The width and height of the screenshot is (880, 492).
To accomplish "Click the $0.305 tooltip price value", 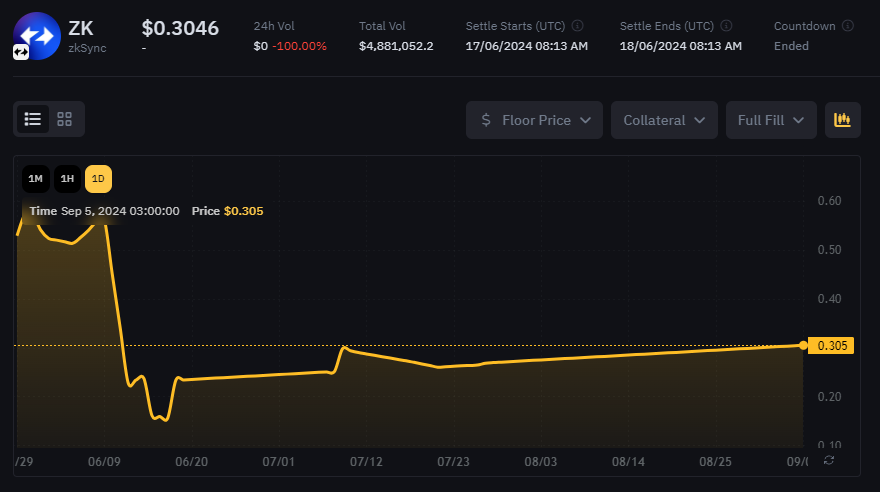I will point(244,211).
